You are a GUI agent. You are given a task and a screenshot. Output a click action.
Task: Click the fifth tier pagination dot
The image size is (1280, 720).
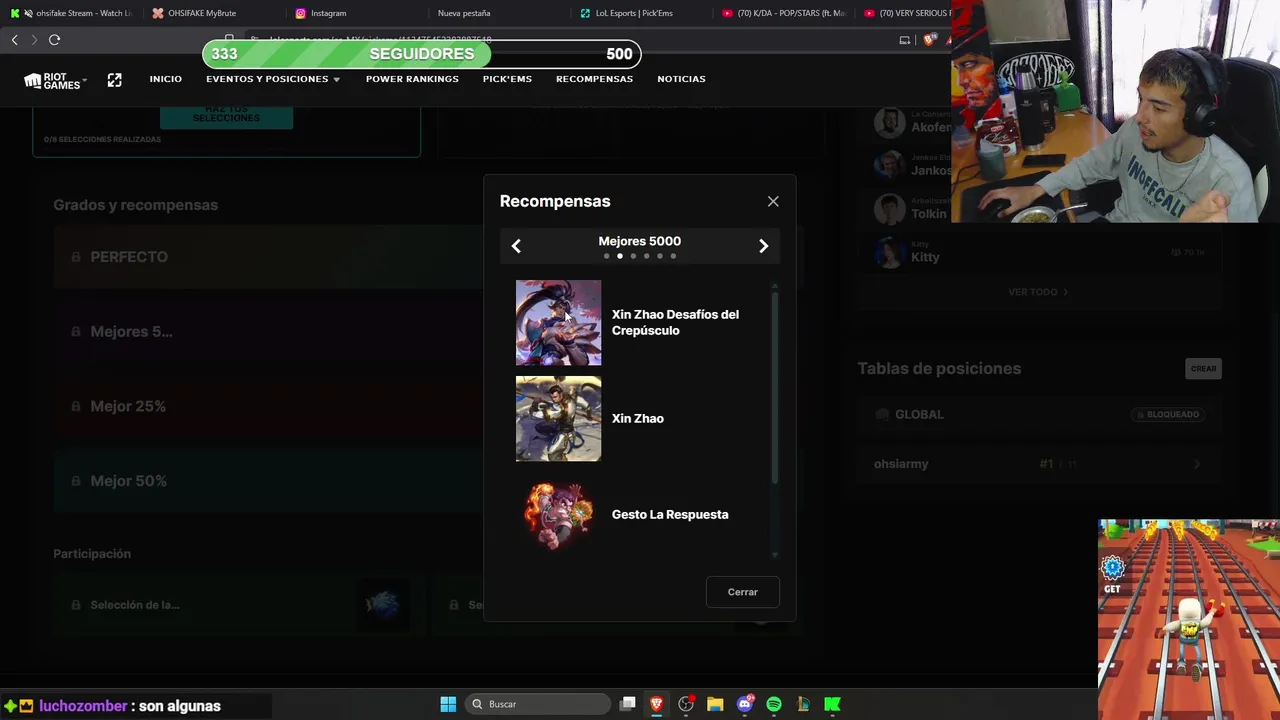[x=659, y=256]
